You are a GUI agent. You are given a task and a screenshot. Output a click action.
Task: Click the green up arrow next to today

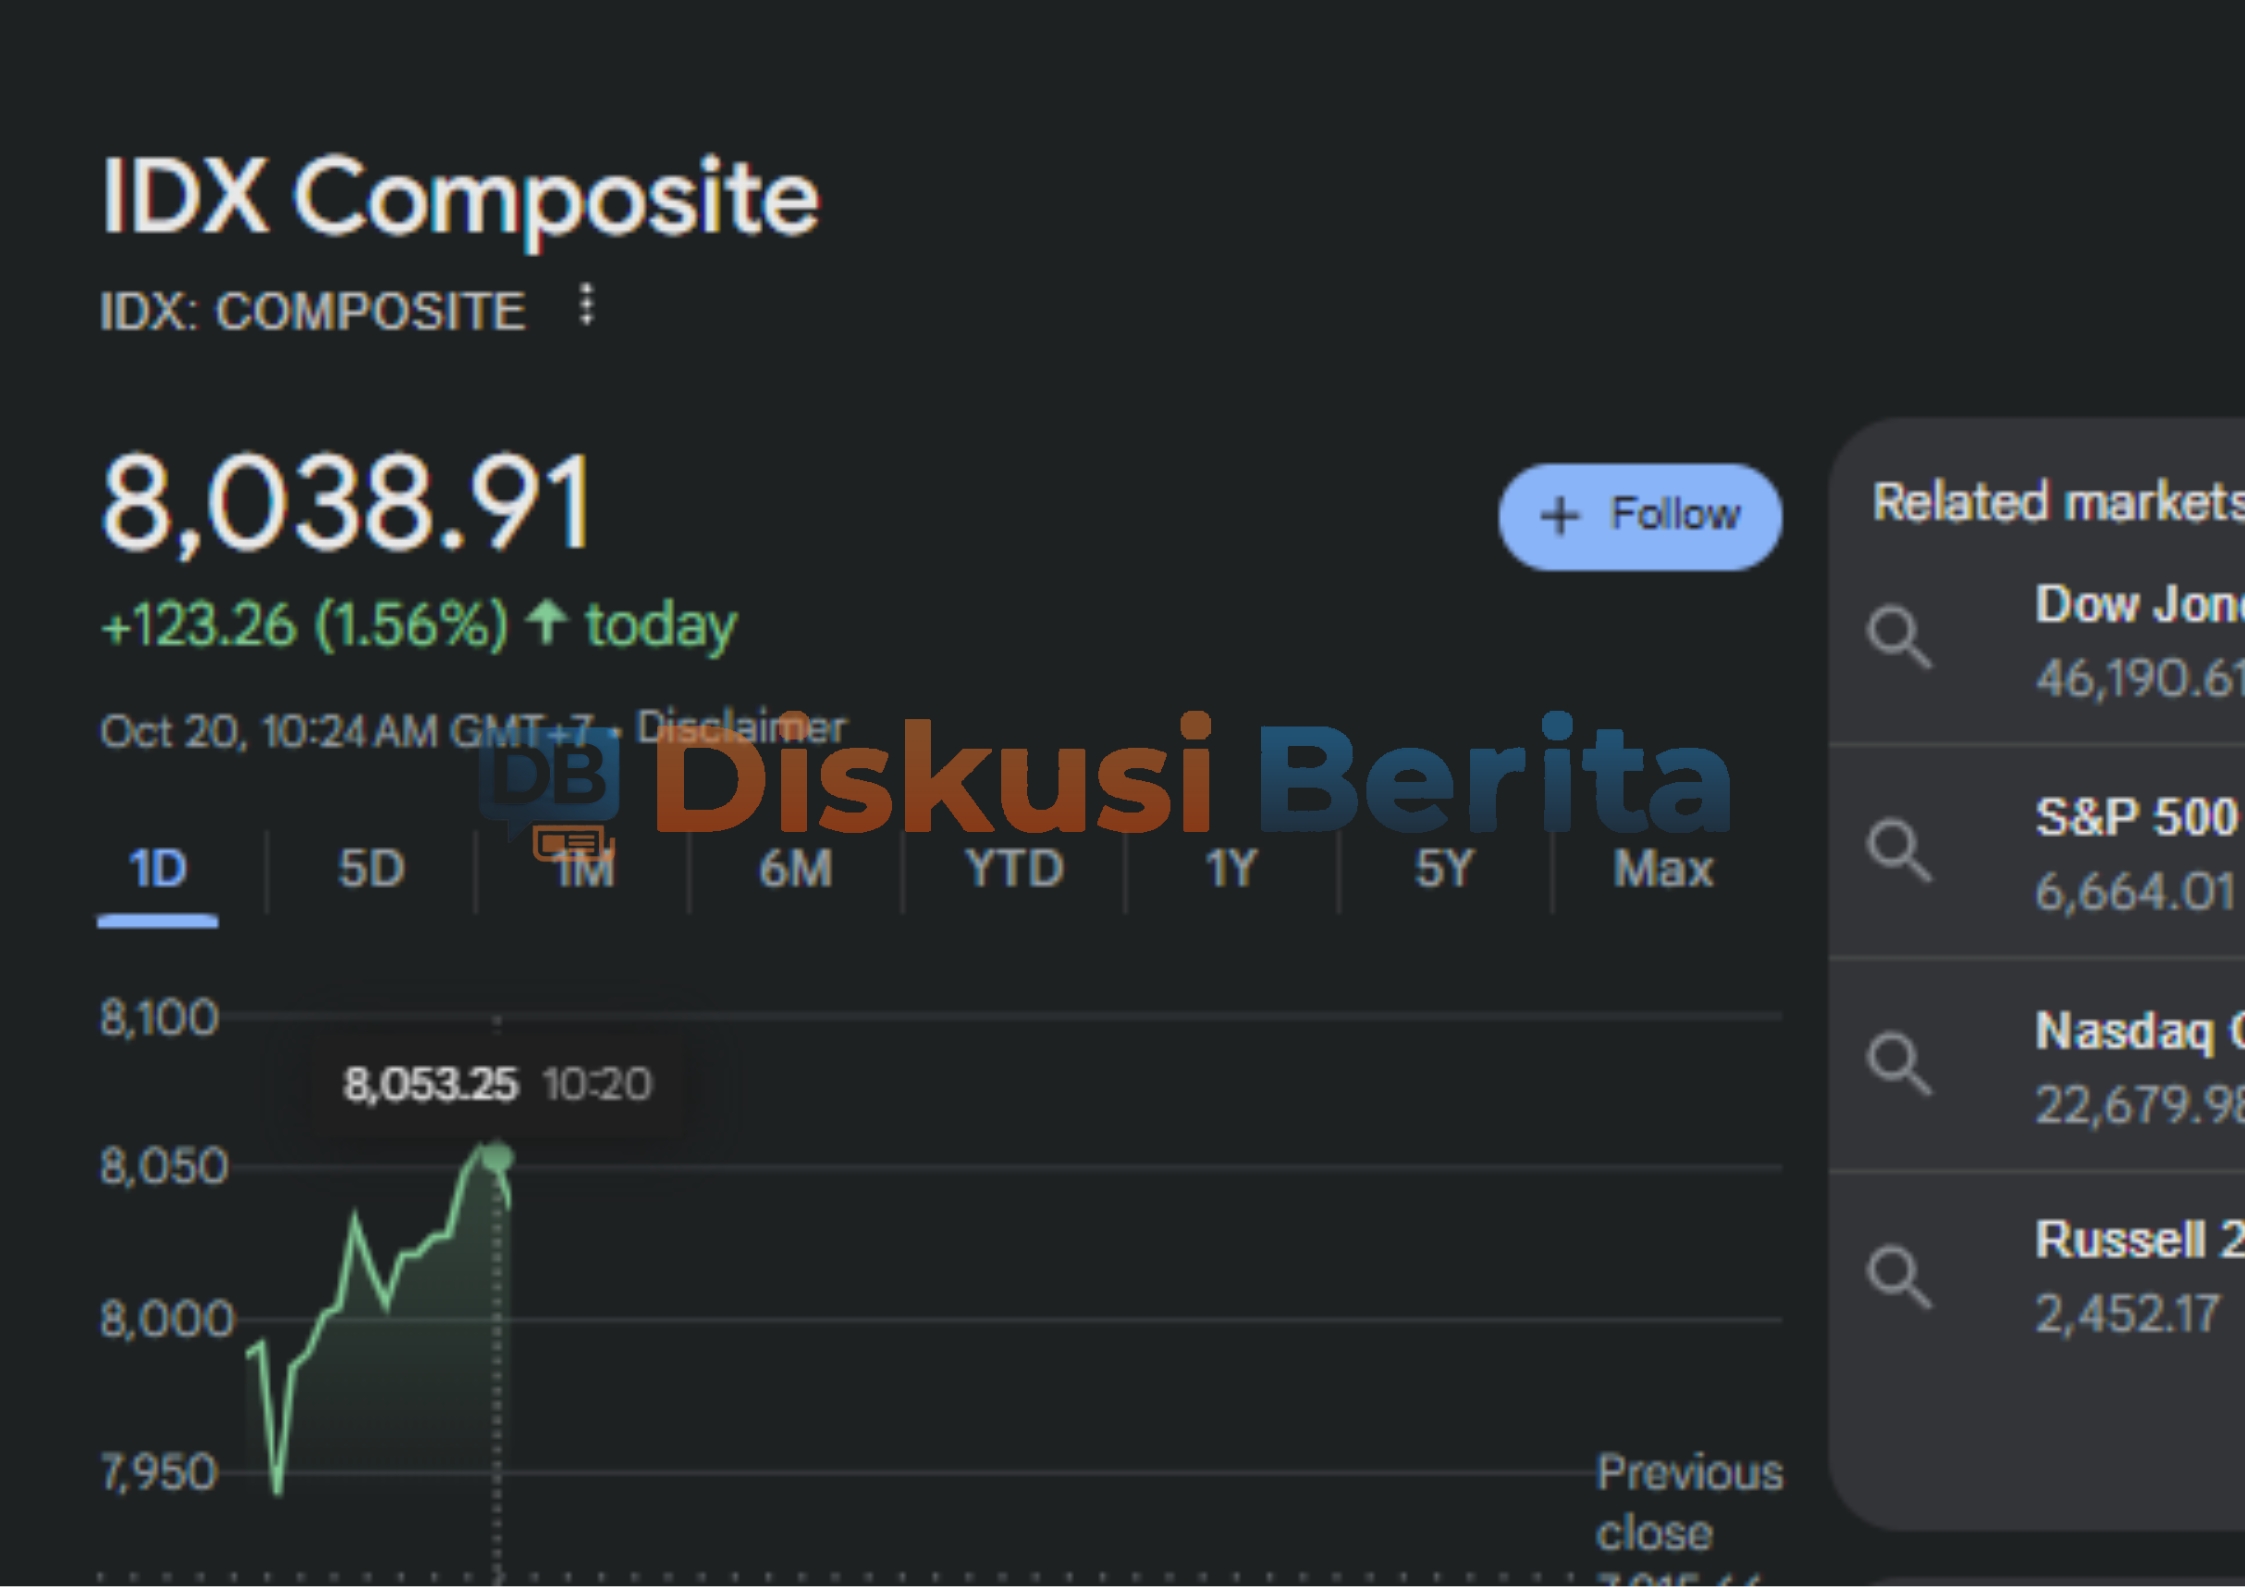[547, 622]
